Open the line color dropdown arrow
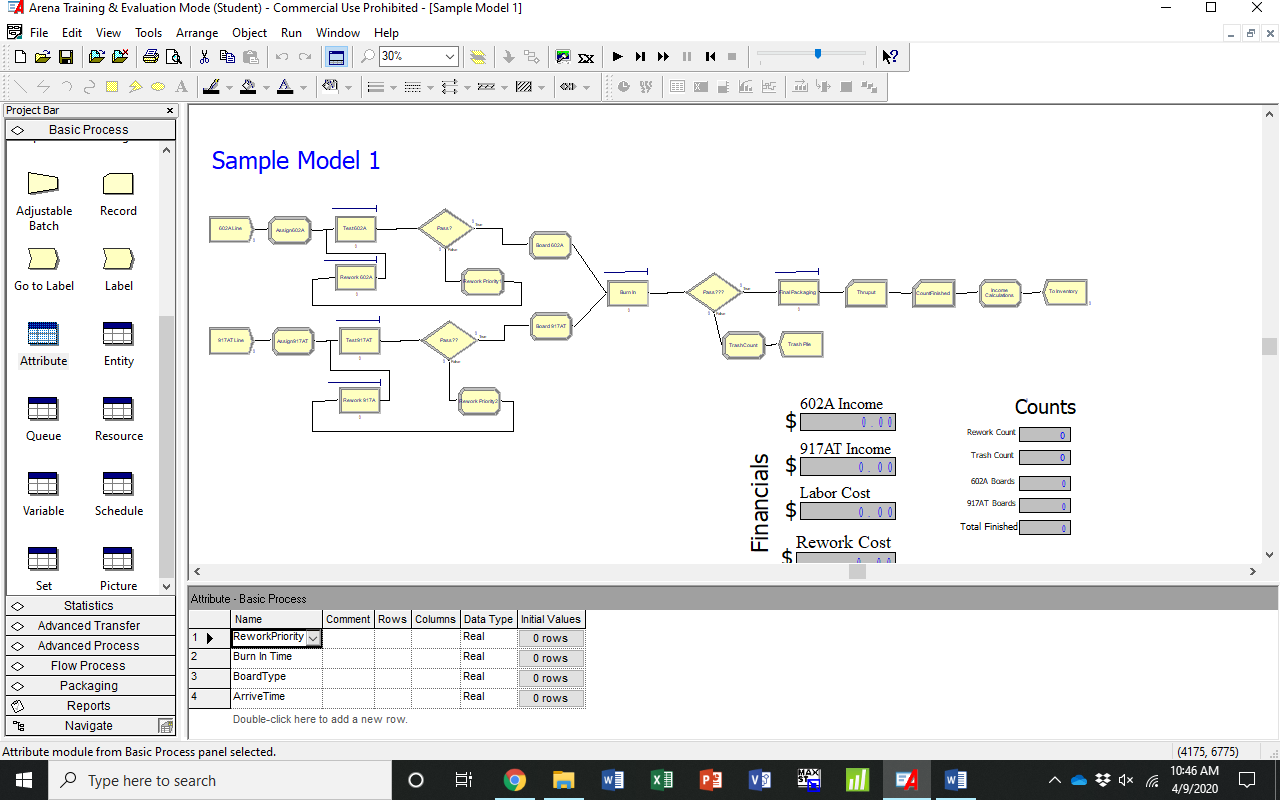Viewport: 1280px width, 800px height. point(230,87)
